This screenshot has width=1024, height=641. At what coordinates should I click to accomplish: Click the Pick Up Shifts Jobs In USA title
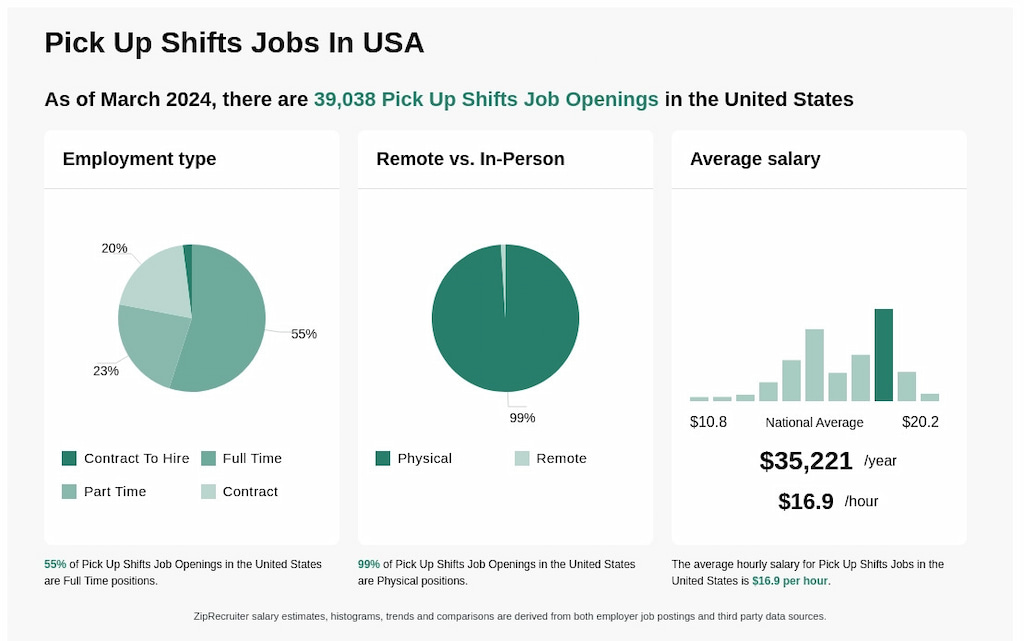[235, 43]
